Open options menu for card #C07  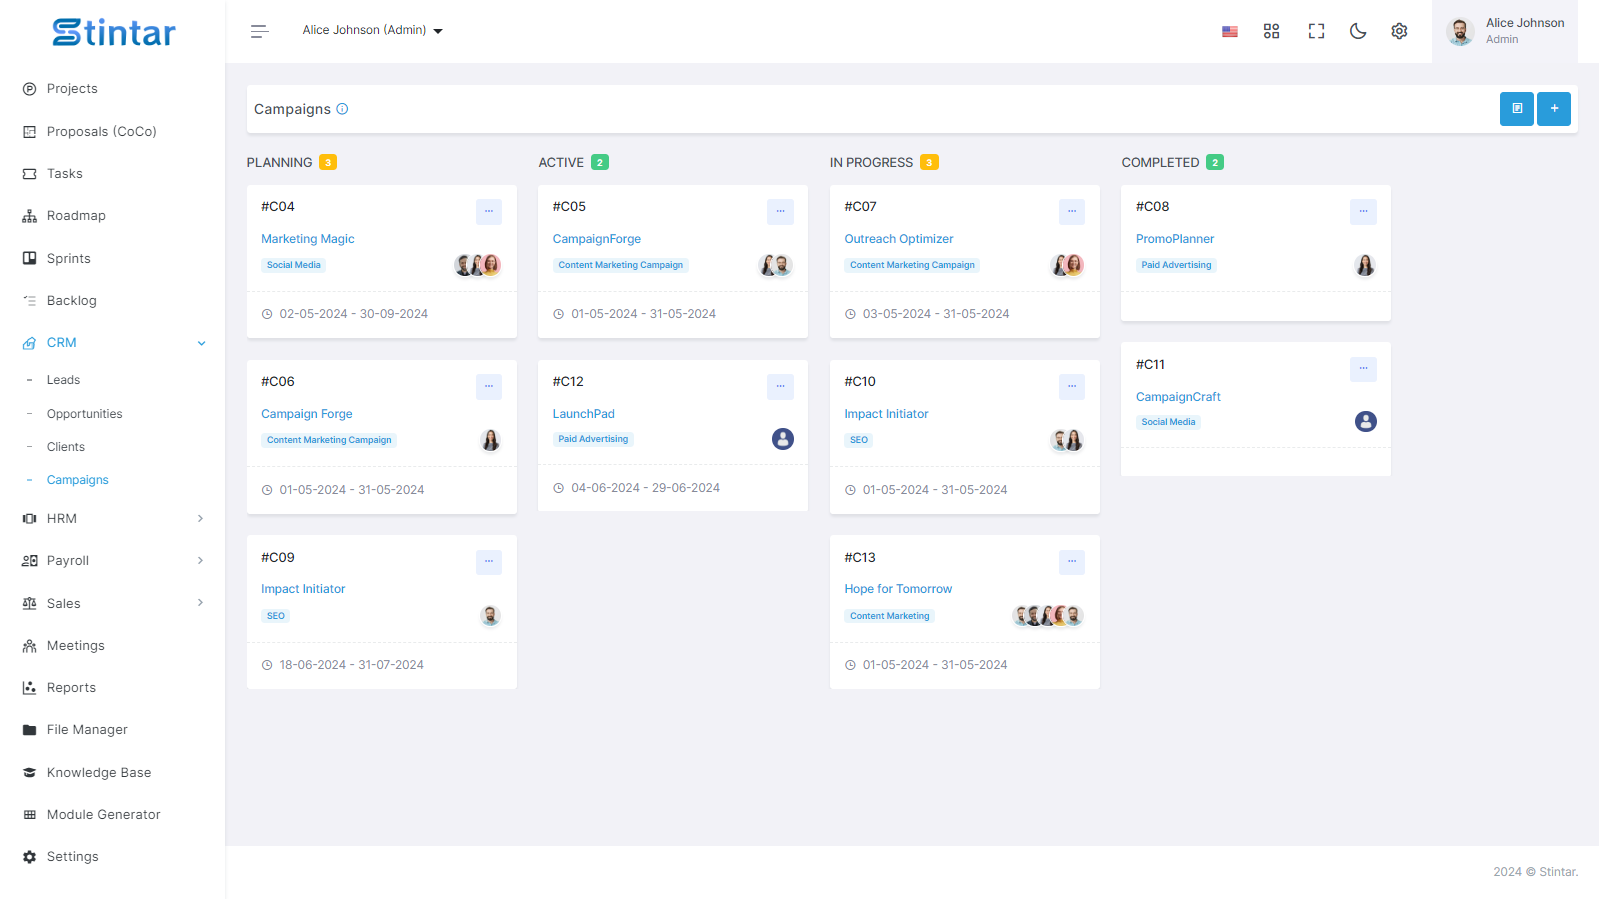coord(1072,211)
